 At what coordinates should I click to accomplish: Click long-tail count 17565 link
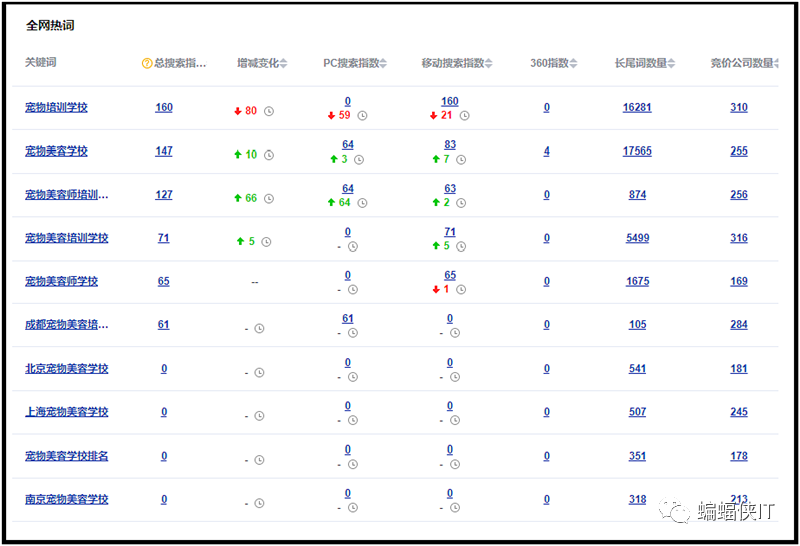(x=637, y=151)
